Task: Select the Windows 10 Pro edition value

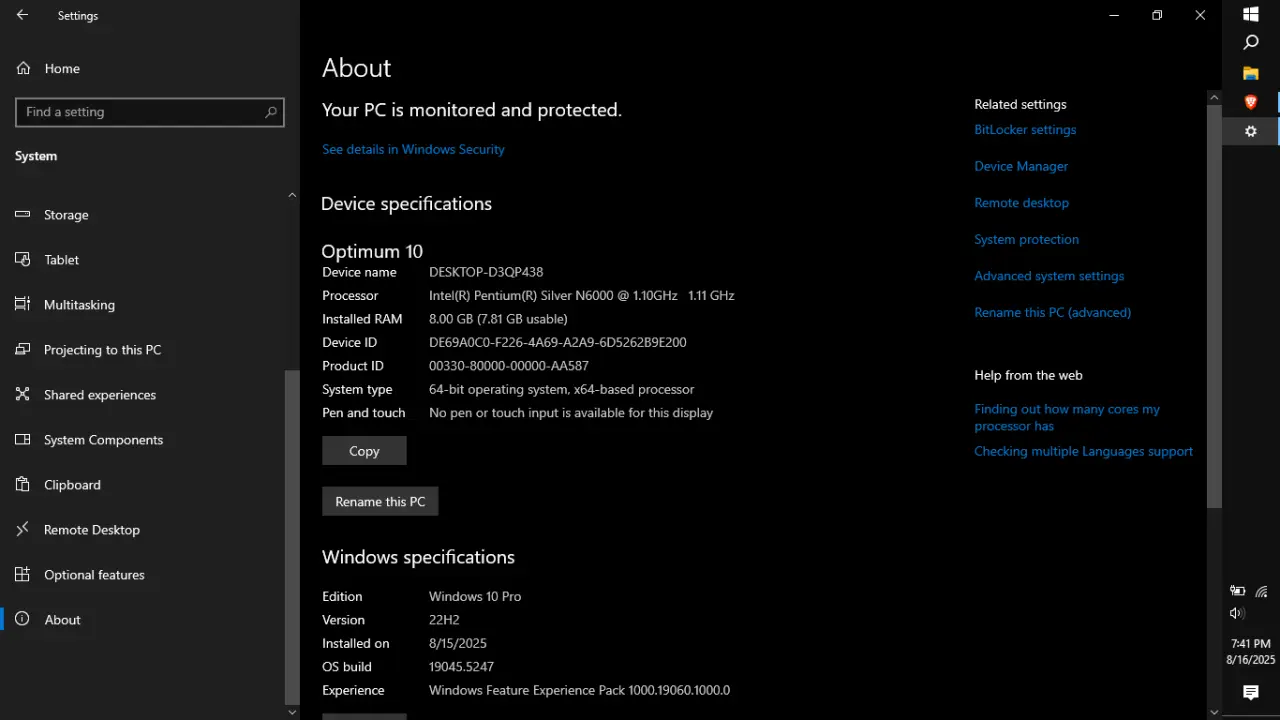Action: (x=475, y=597)
